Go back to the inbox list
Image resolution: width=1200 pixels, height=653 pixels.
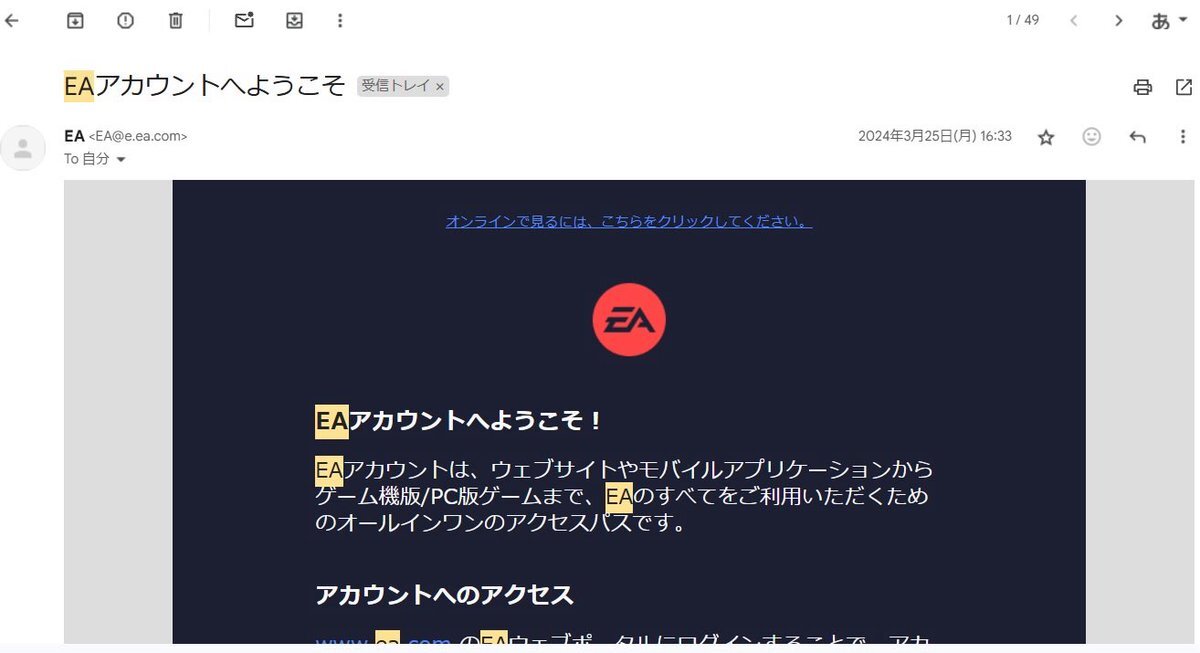(x=12, y=20)
